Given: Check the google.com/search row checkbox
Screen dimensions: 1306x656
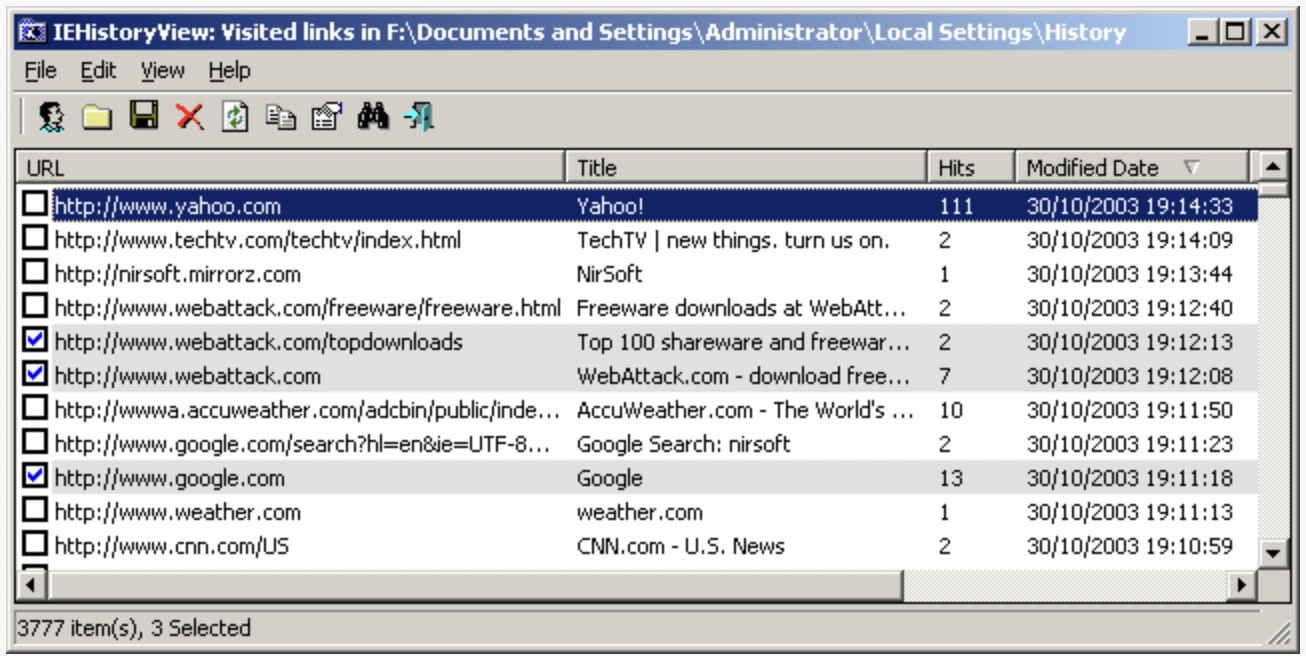Looking at the screenshot, I should click(x=36, y=442).
